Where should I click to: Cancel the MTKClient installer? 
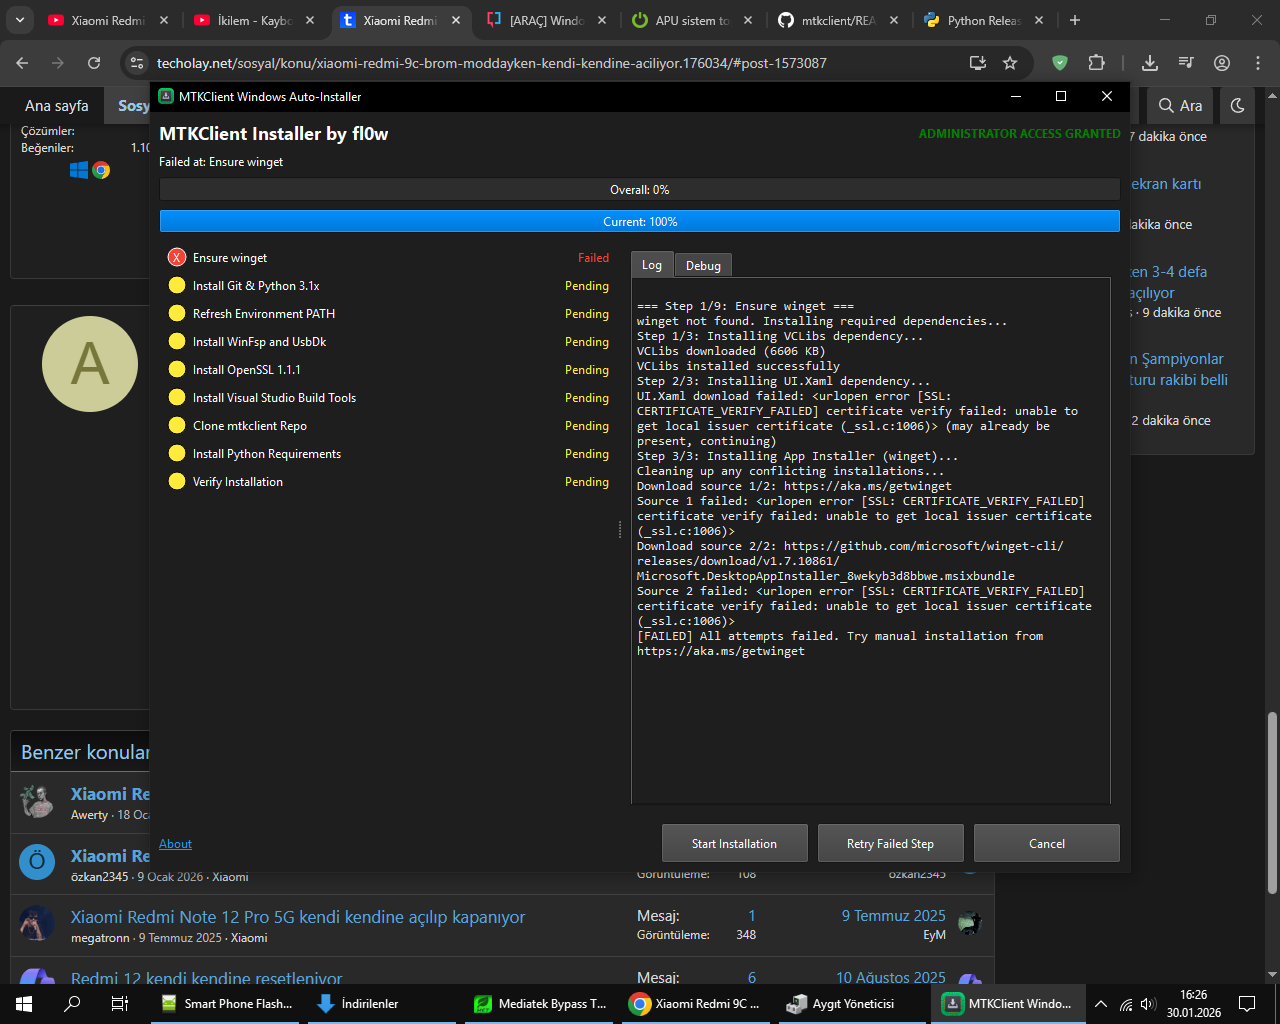coord(1047,843)
